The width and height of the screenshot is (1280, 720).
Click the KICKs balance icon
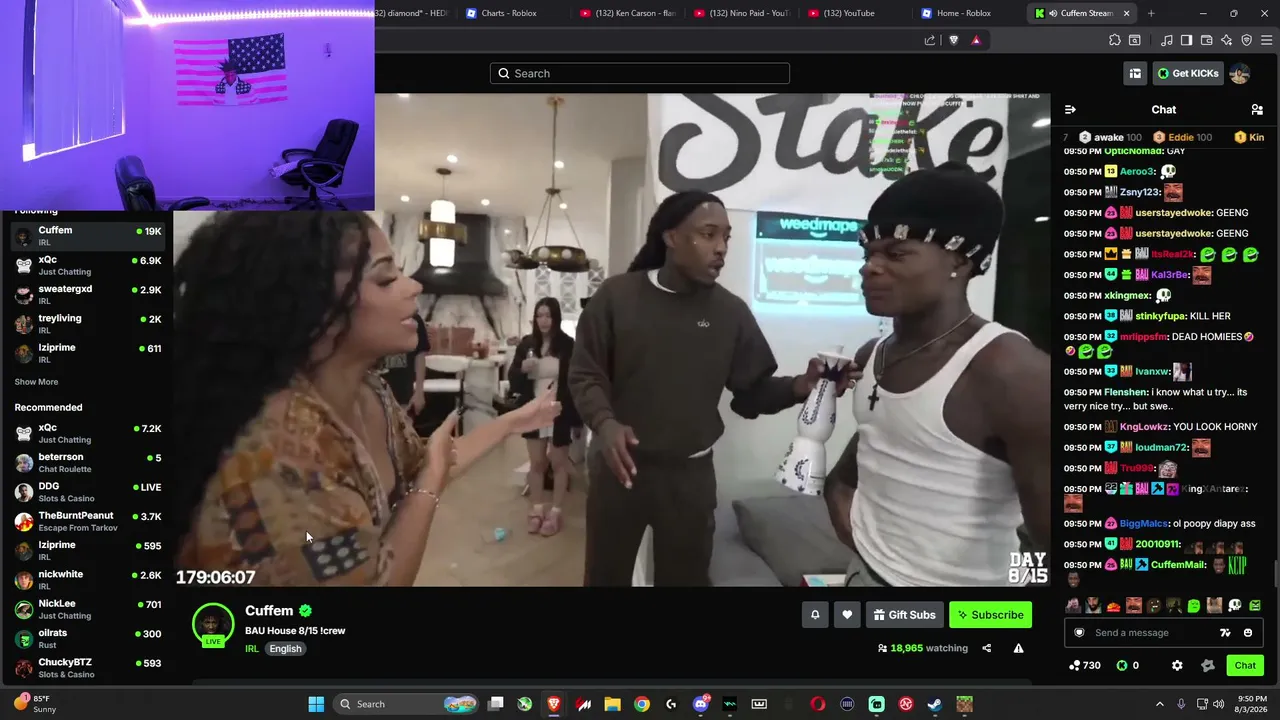[x=1122, y=665]
